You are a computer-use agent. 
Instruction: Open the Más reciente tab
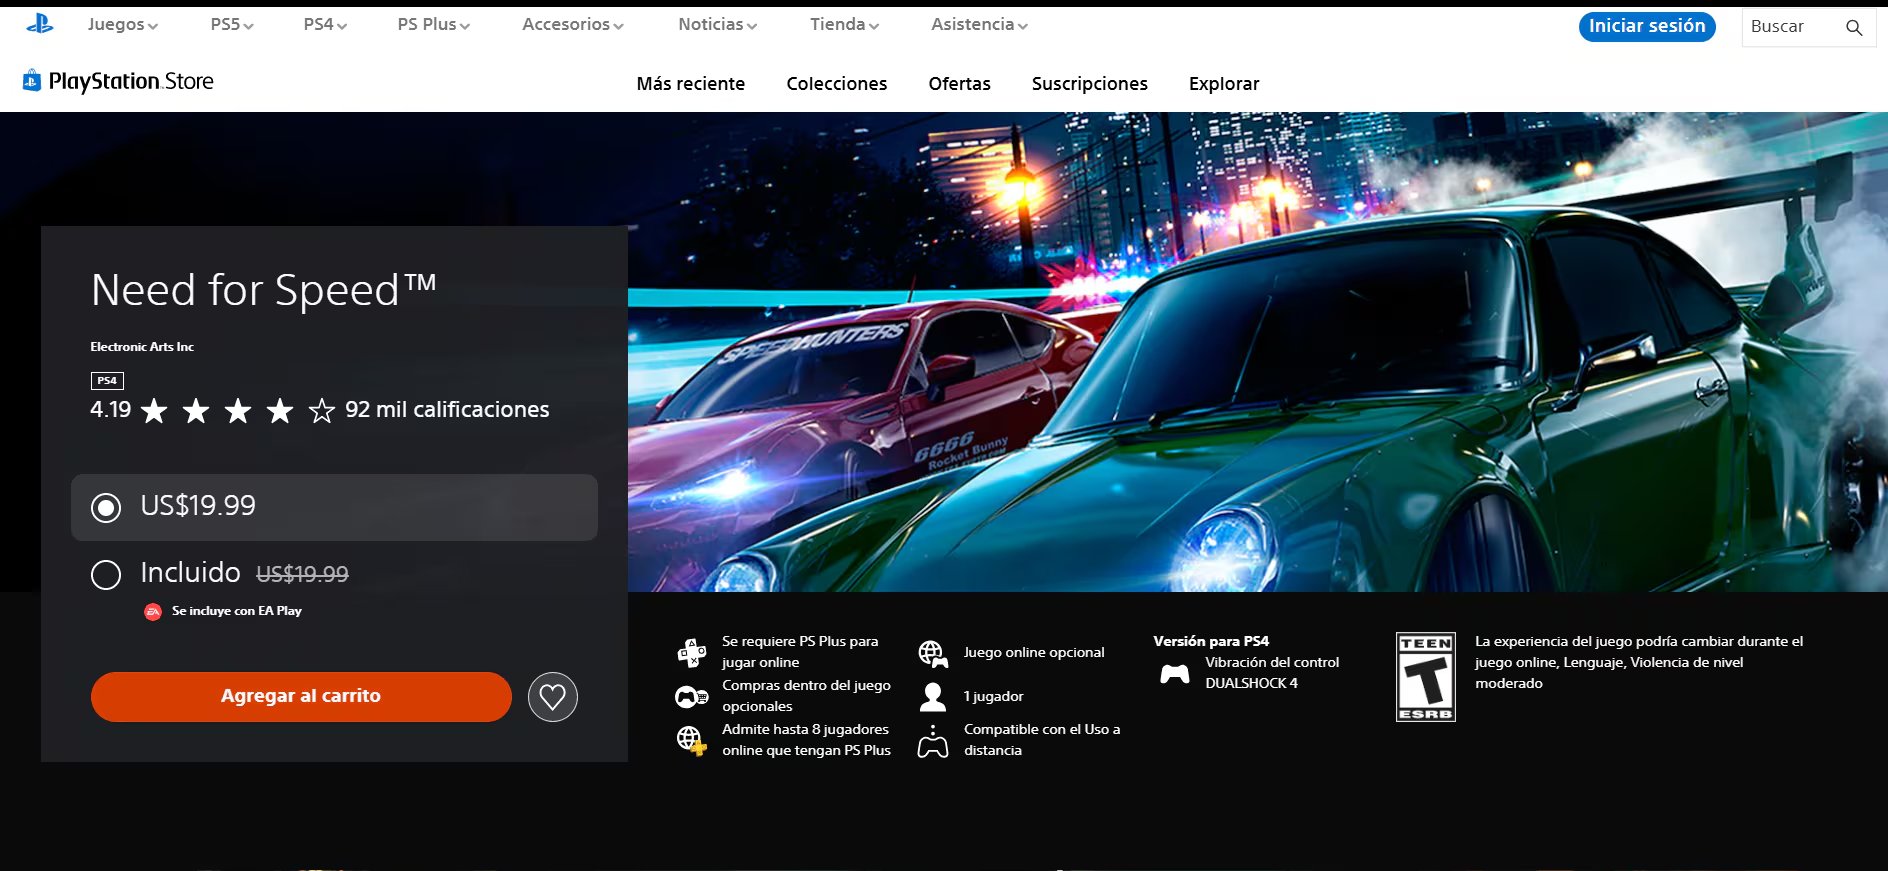[x=691, y=84]
